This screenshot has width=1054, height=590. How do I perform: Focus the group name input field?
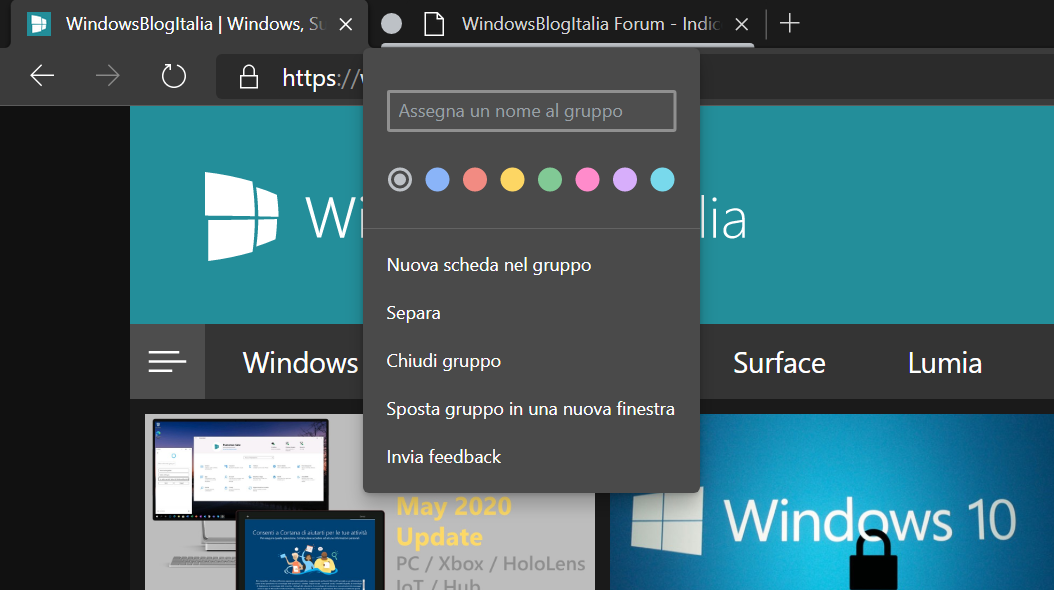click(x=532, y=111)
